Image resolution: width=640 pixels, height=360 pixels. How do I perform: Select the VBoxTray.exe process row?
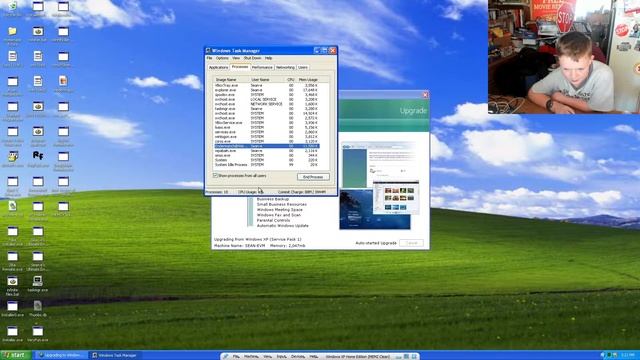coord(267,85)
